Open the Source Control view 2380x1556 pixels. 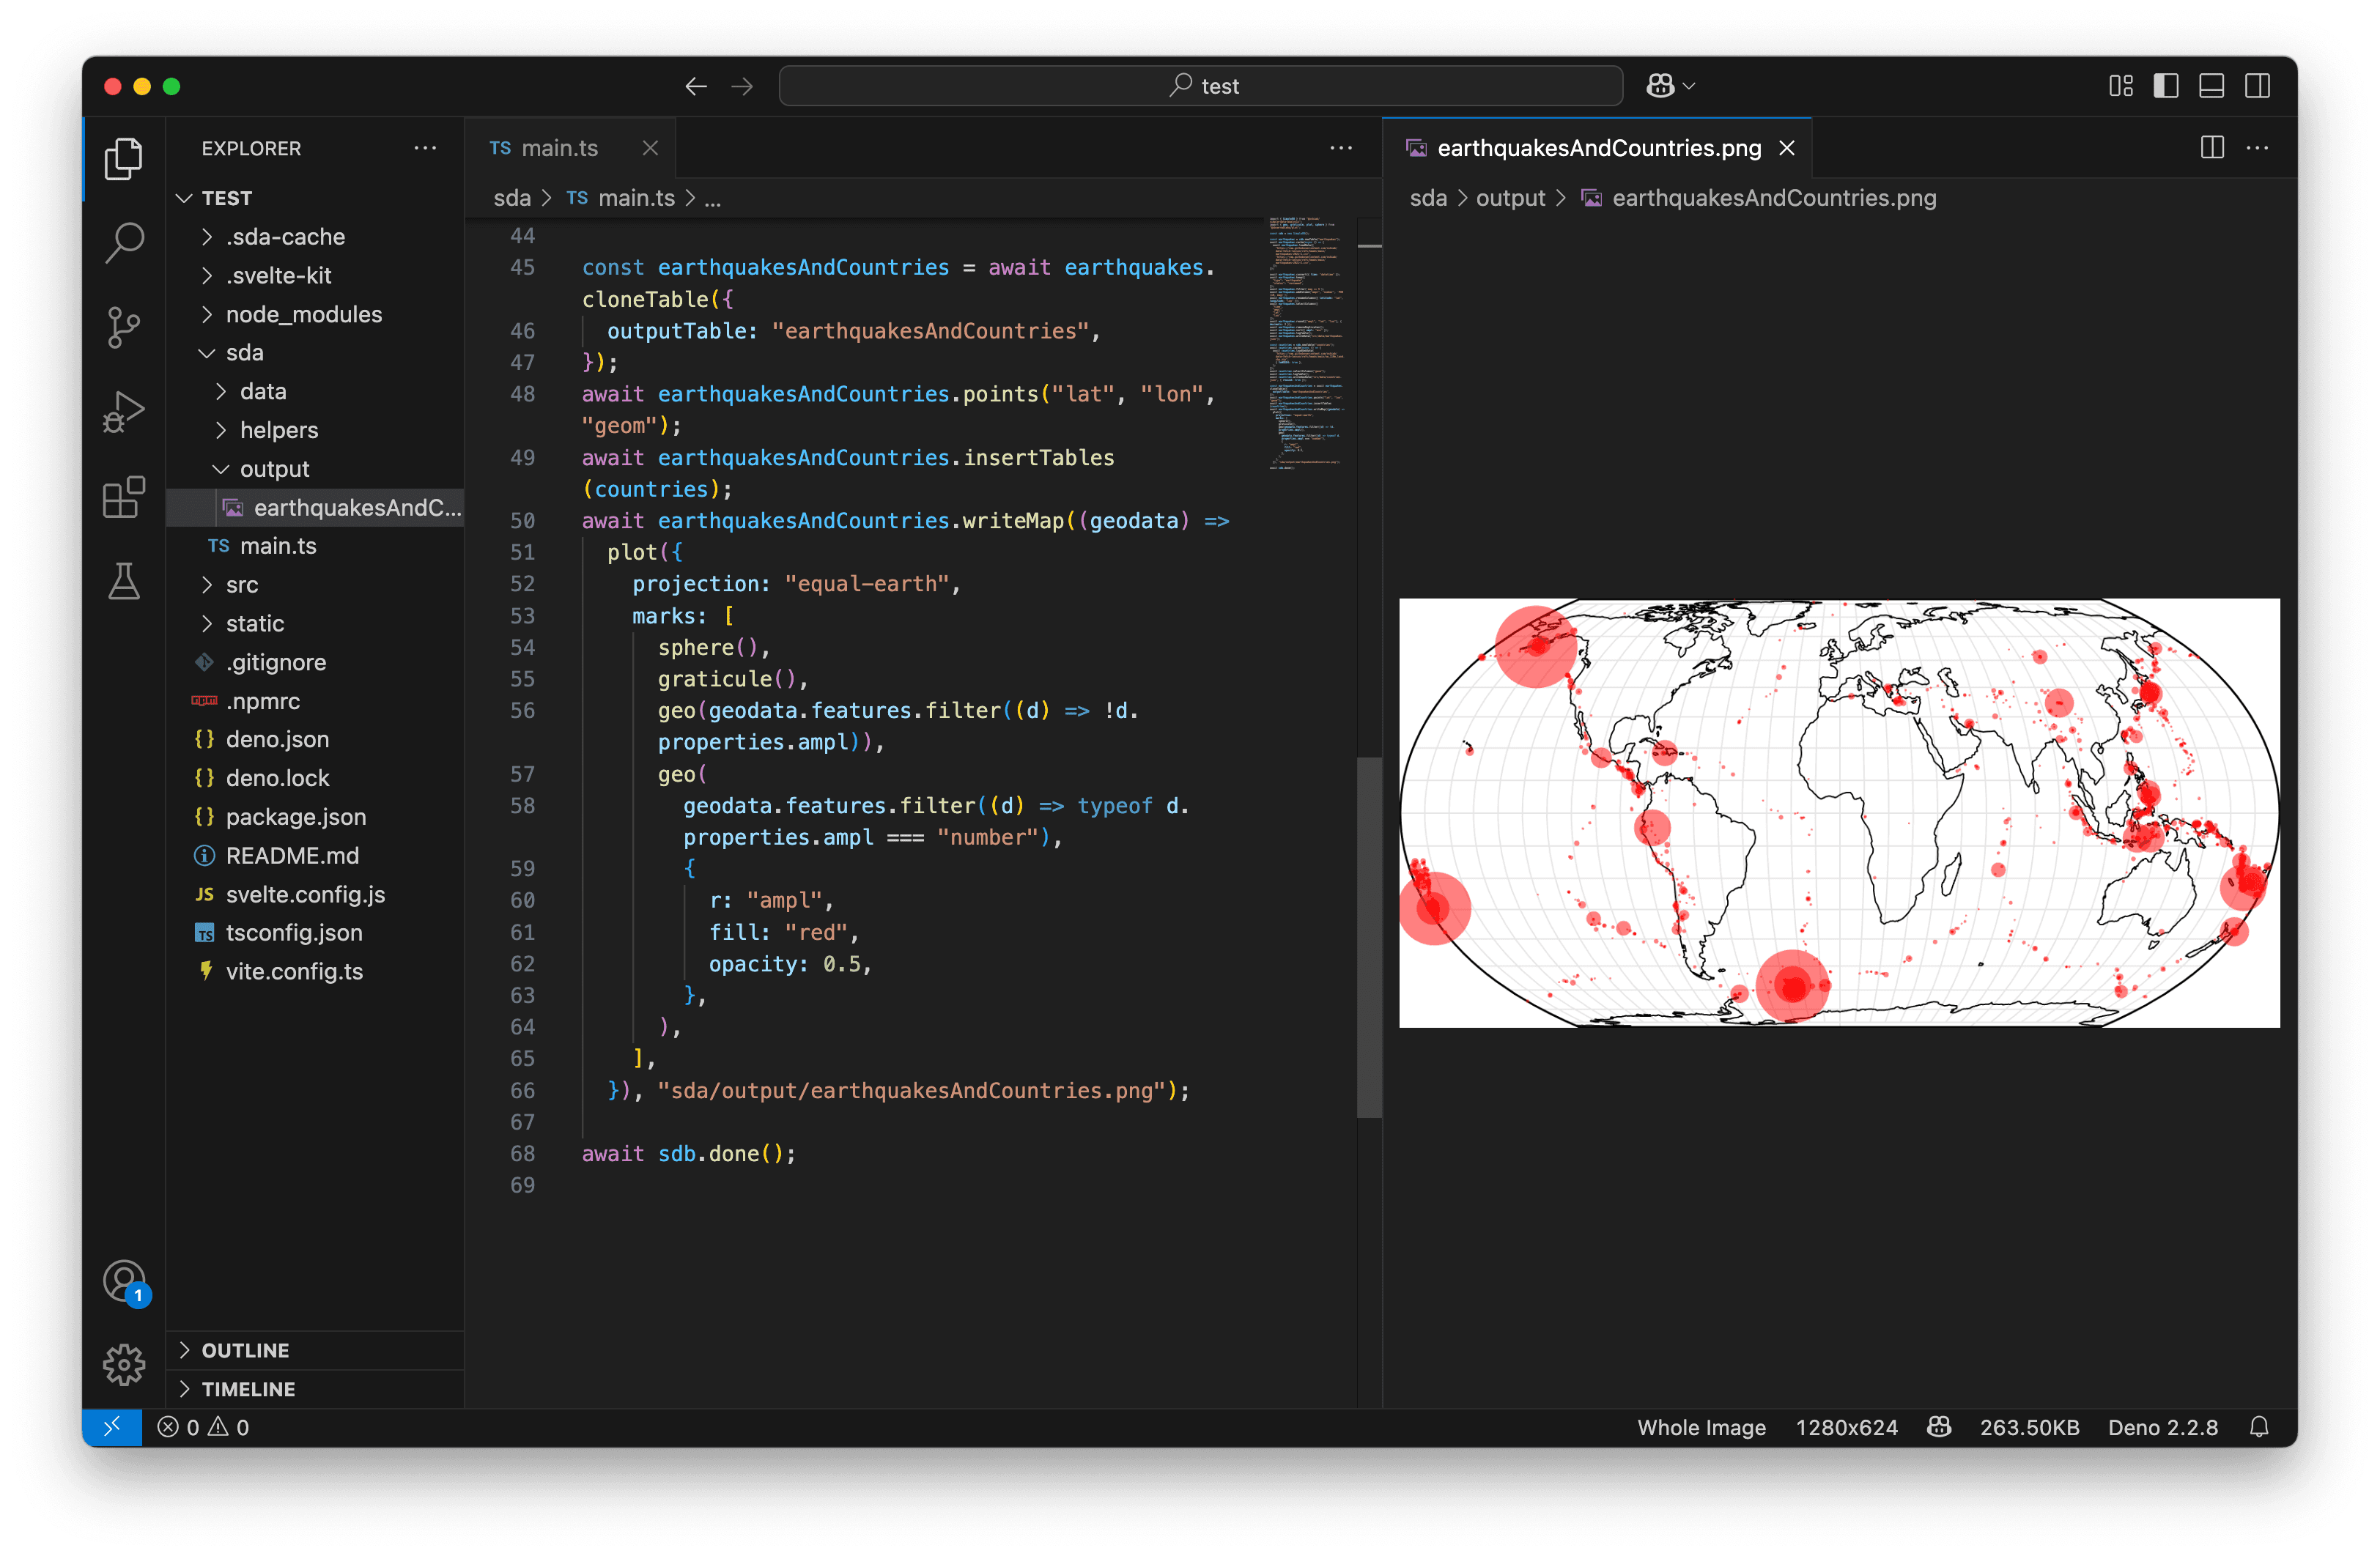coord(124,327)
